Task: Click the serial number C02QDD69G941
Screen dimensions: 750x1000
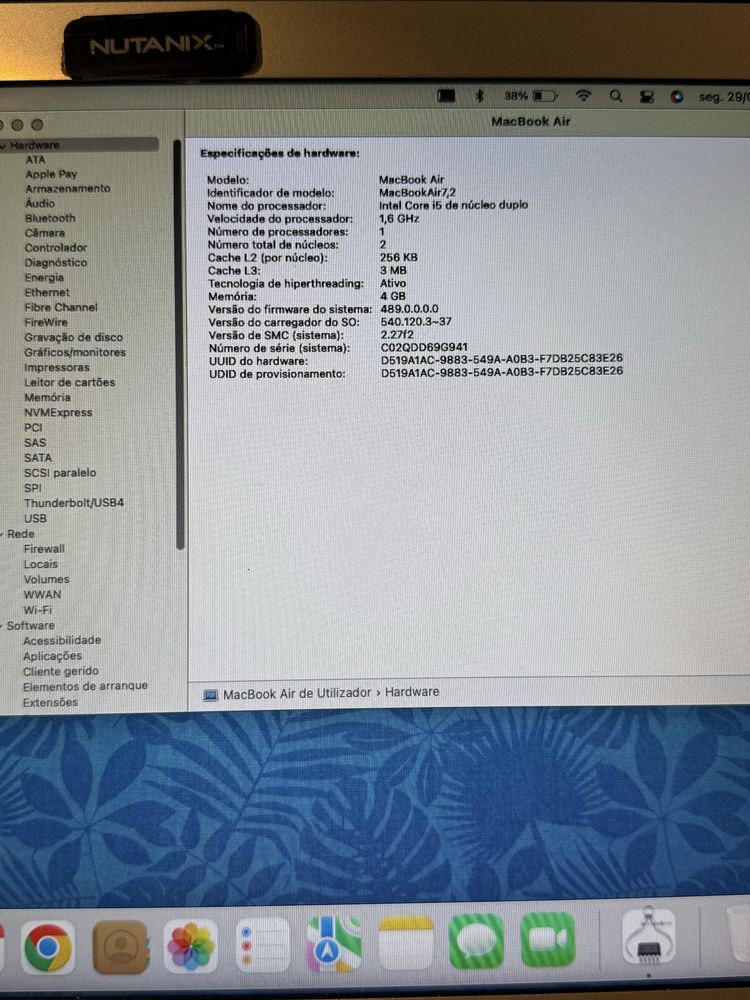Action: (424, 348)
